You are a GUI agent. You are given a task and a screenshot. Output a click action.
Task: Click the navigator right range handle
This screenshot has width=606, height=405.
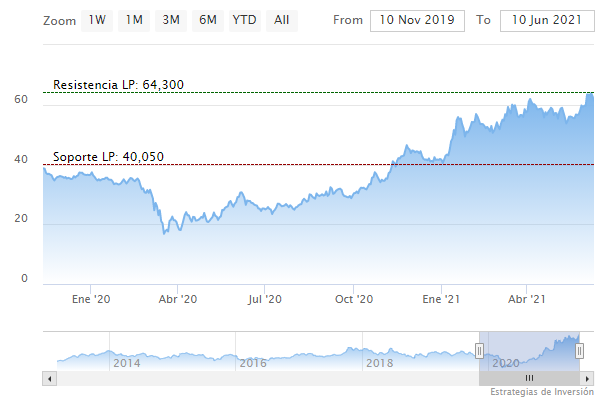tap(580, 350)
